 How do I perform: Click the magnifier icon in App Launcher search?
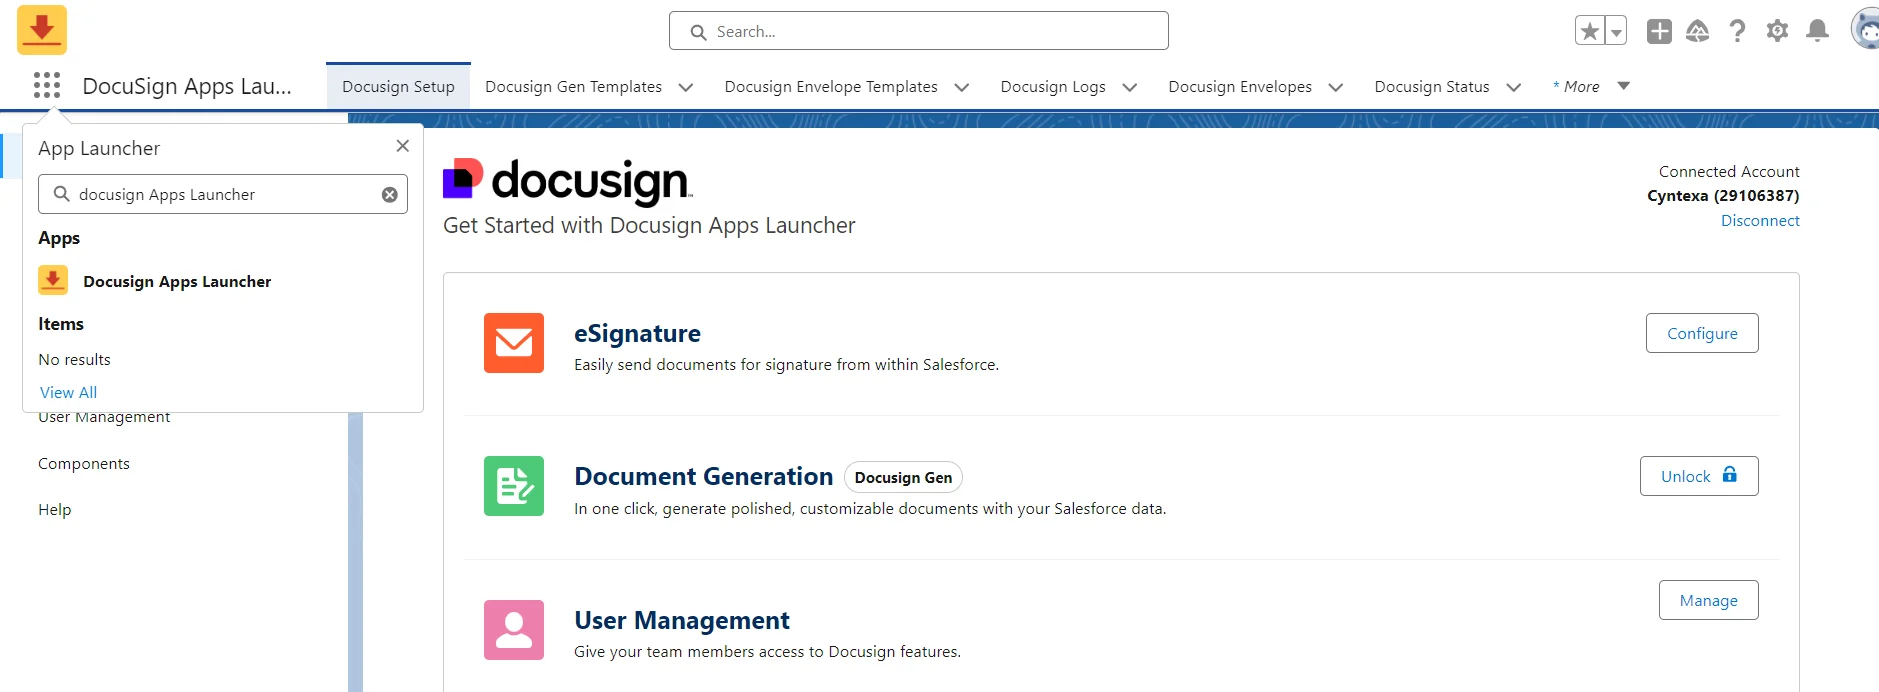(x=61, y=194)
